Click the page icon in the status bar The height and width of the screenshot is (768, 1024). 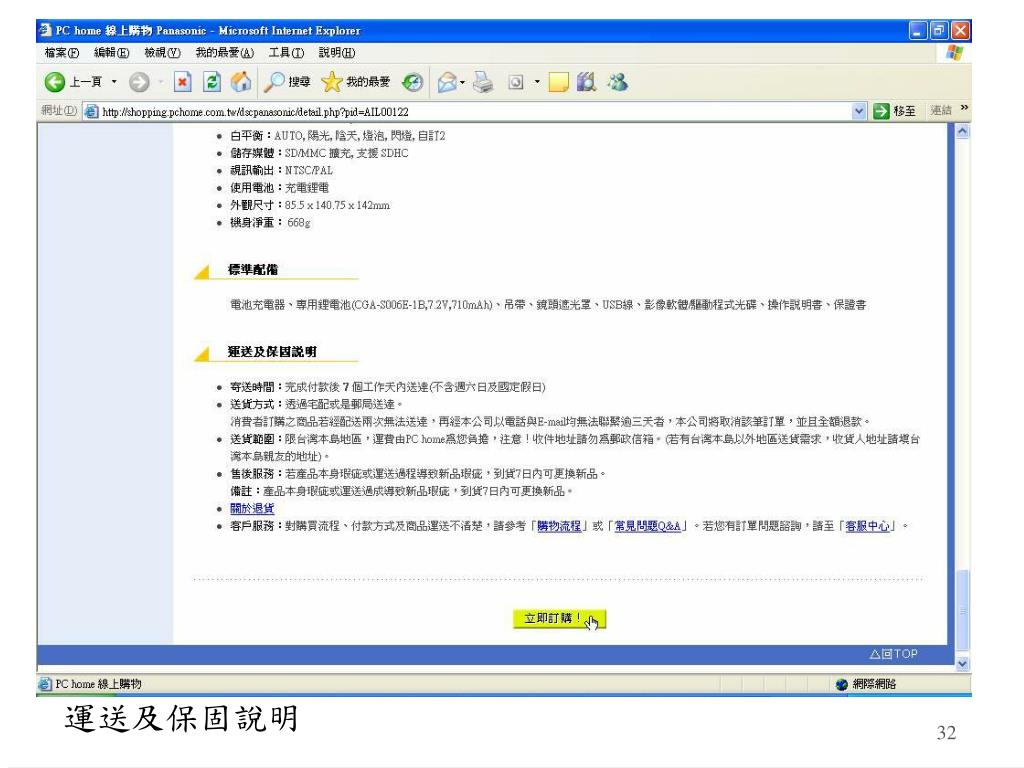[x=44, y=684]
